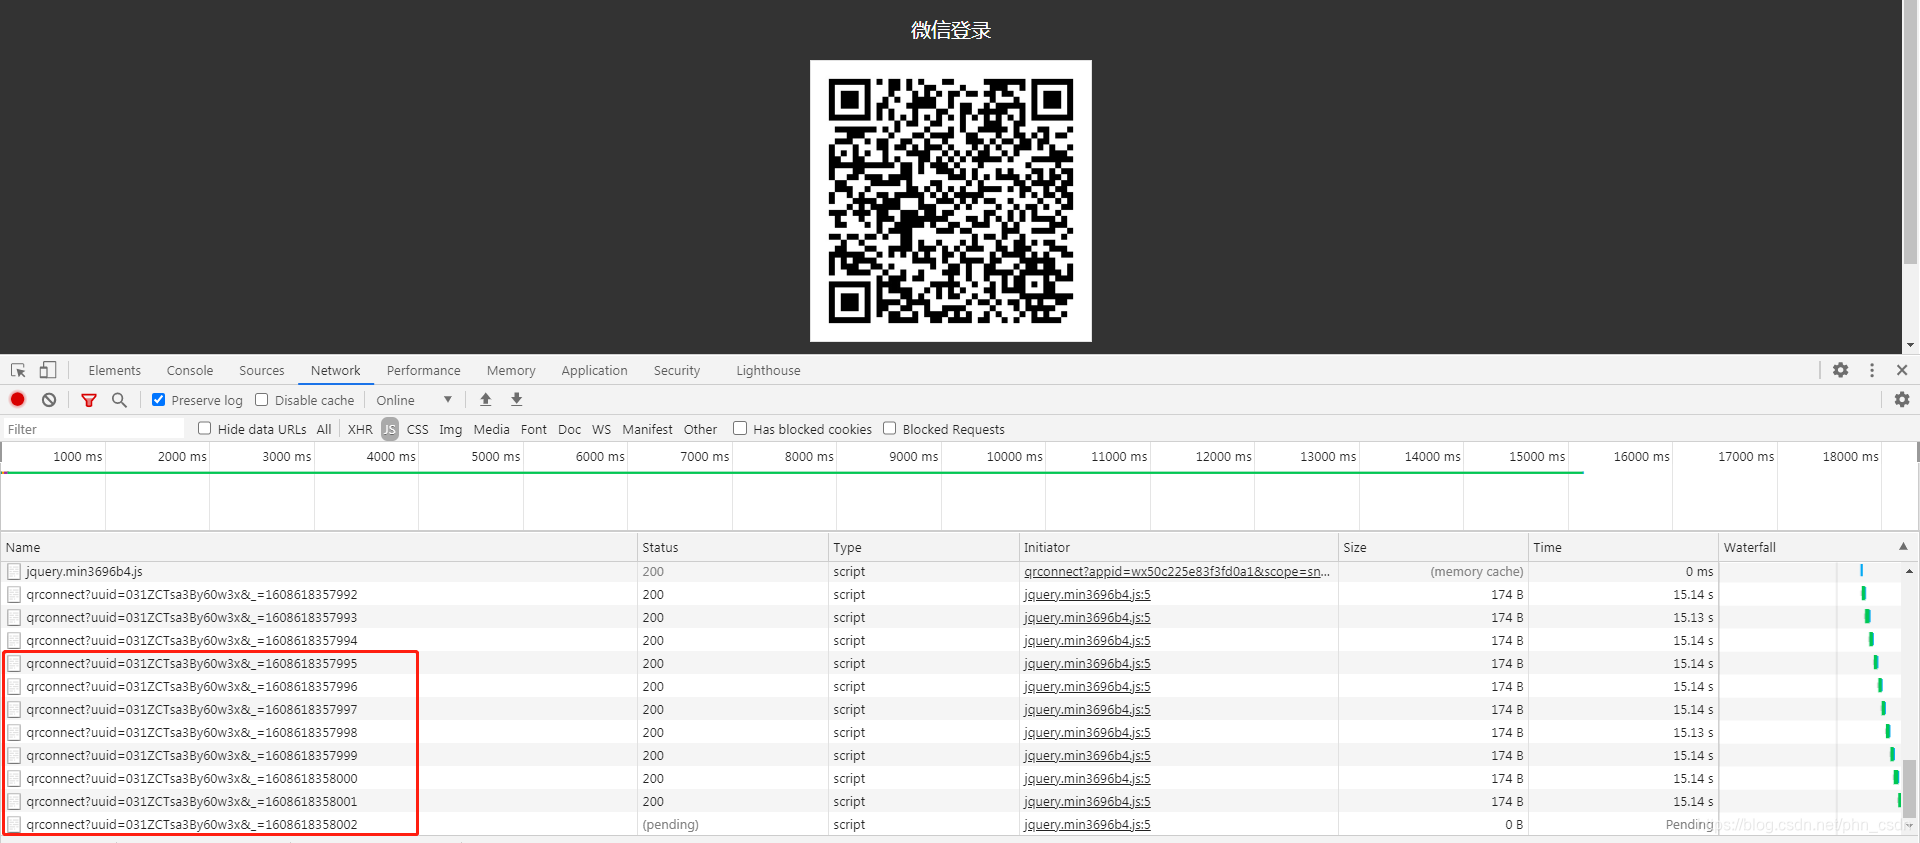Open initiator link qrconnect?appid=wx50c225e83f3fd0a1
1920x843 pixels.
tap(1177, 572)
